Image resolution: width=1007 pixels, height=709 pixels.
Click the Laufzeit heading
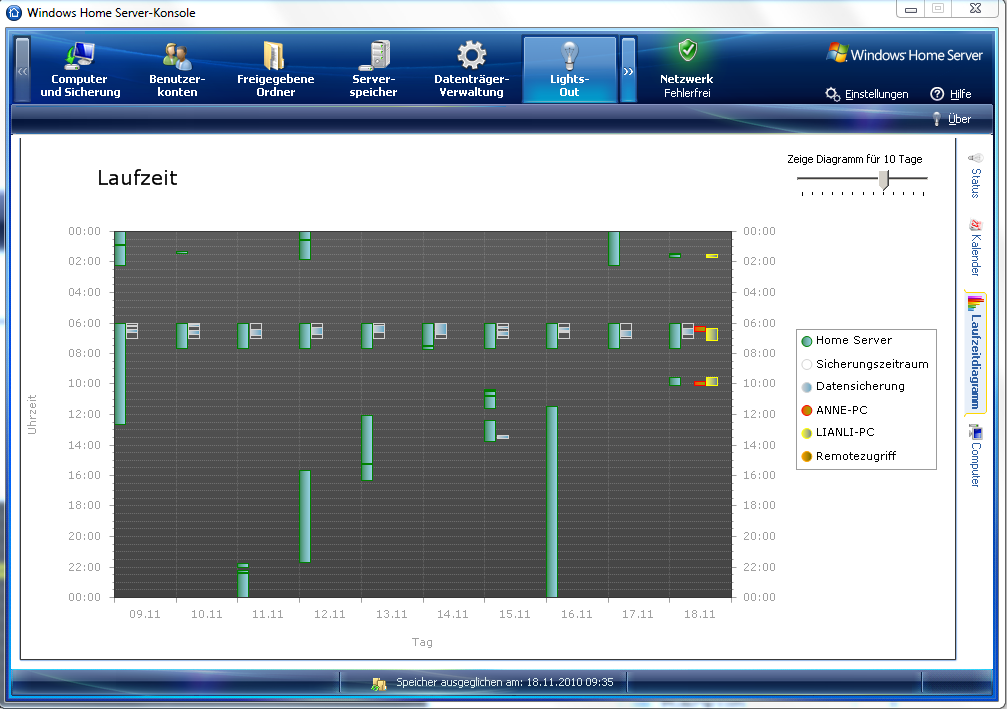coord(137,178)
